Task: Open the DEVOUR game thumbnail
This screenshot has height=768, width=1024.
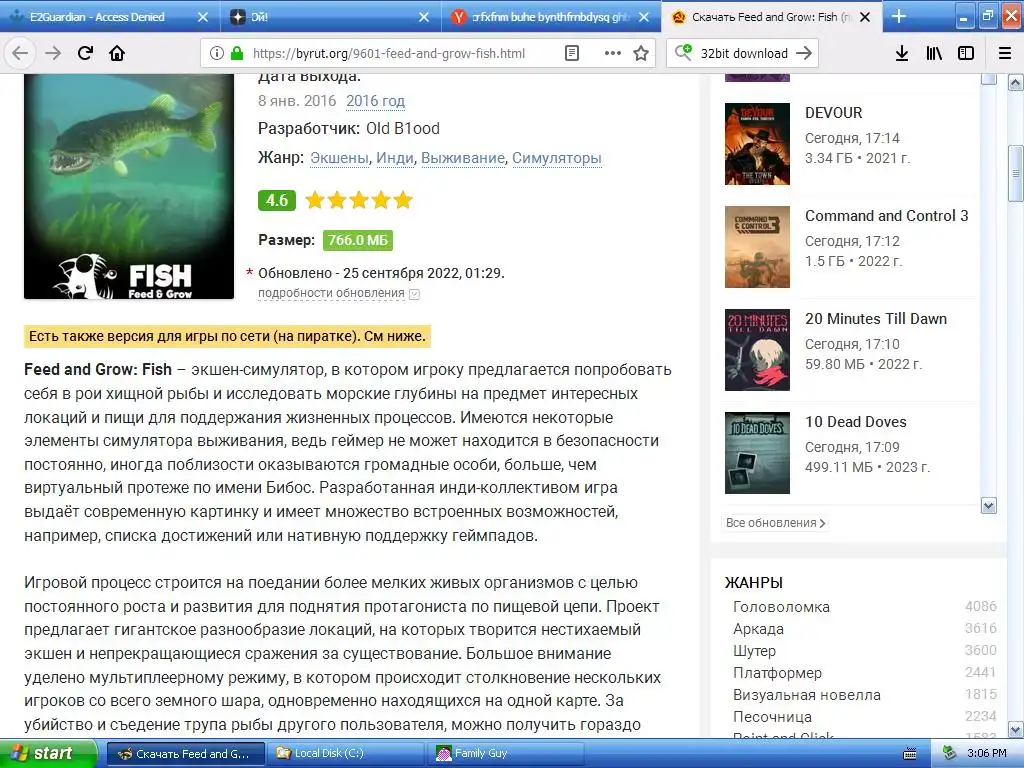Action: [x=758, y=144]
